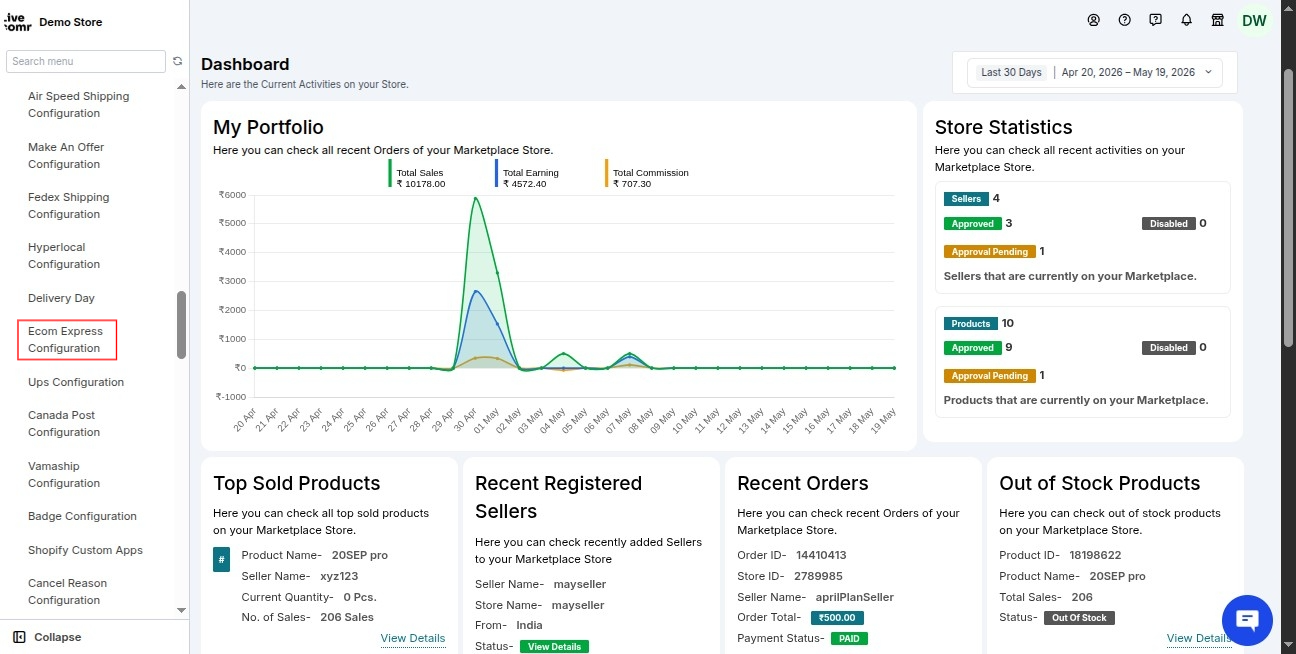Open View Details link under Top Sold Products
The width and height of the screenshot is (1296, 654).
pyautogui.click(x=413, y=638)
